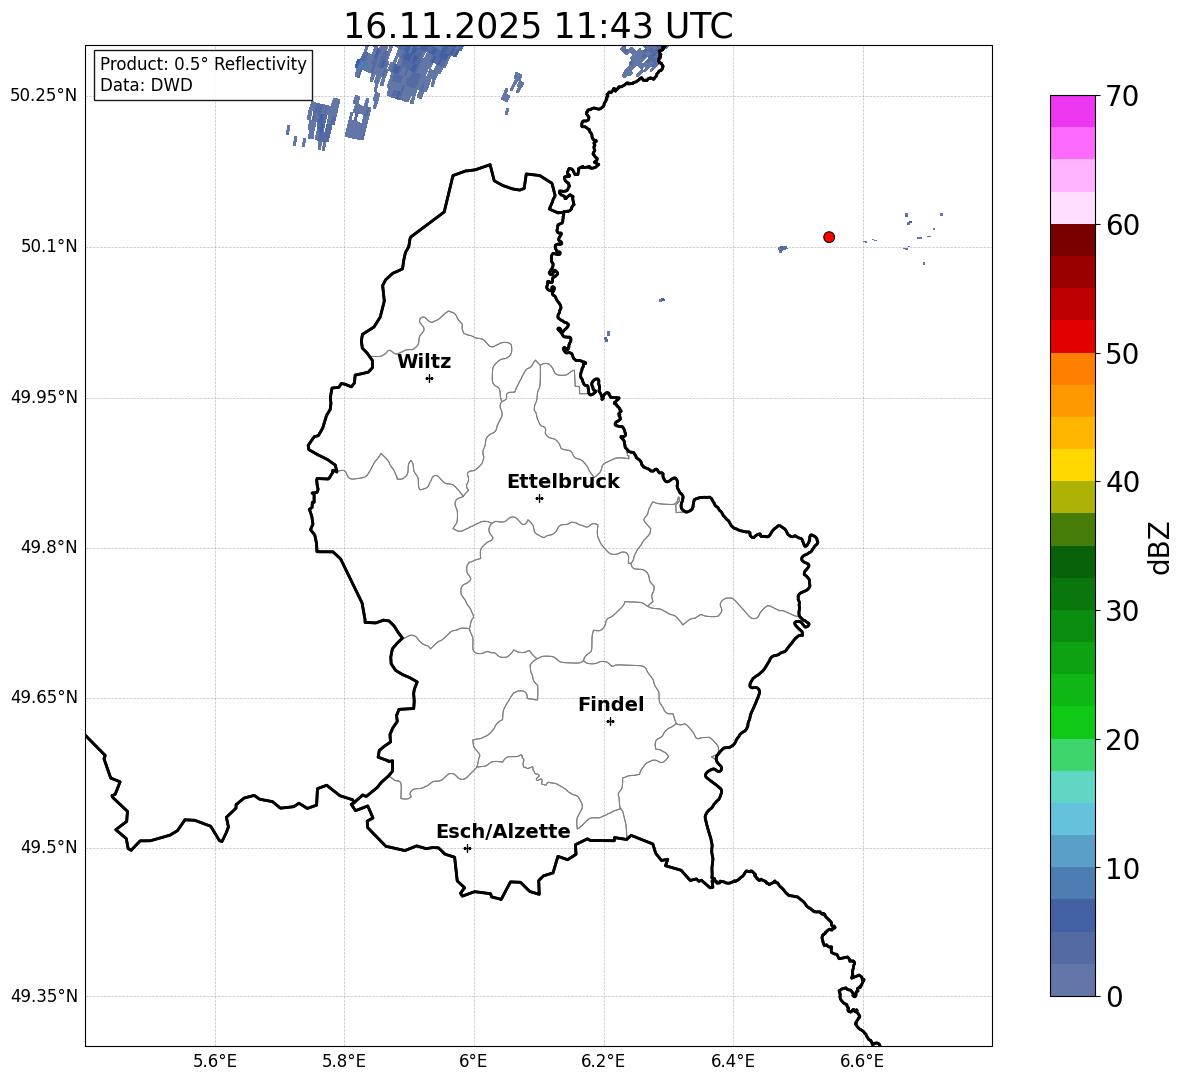1184x1081 pixels.
Task: Click the 5.6°E longitude label
Action: pos(215,1061)
